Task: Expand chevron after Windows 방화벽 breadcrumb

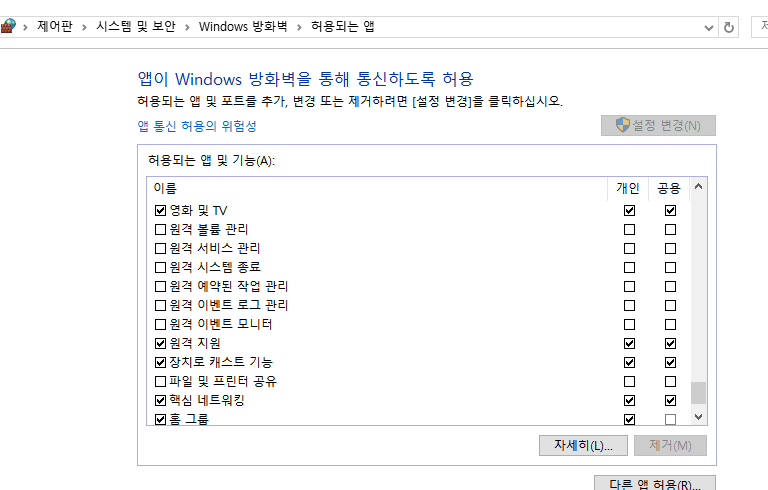Action: click(299, 27)
